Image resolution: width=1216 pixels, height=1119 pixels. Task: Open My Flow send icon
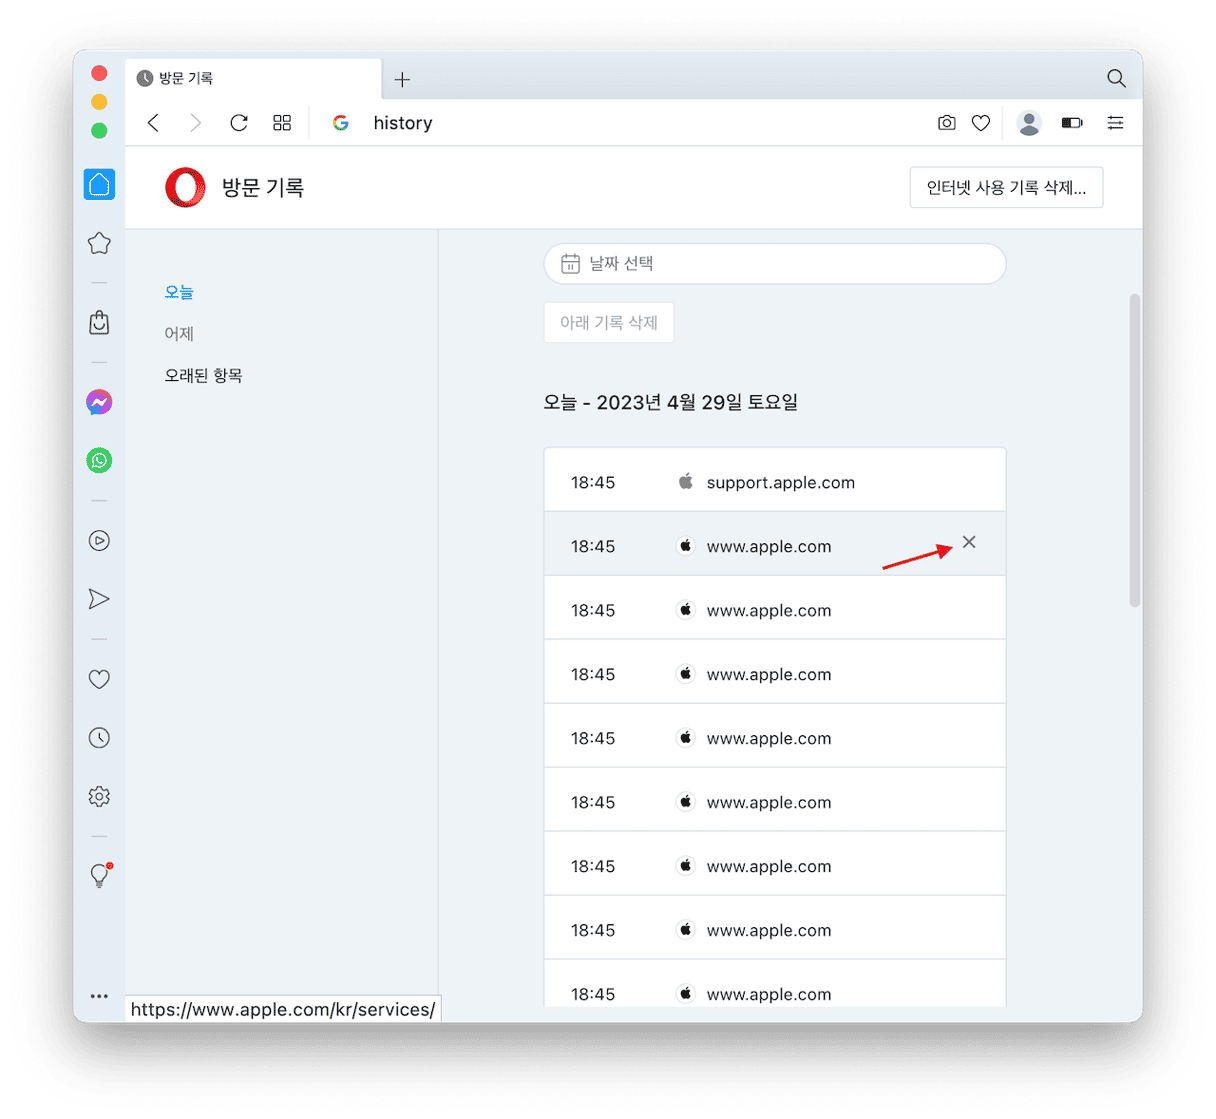(x=99, y=599)
